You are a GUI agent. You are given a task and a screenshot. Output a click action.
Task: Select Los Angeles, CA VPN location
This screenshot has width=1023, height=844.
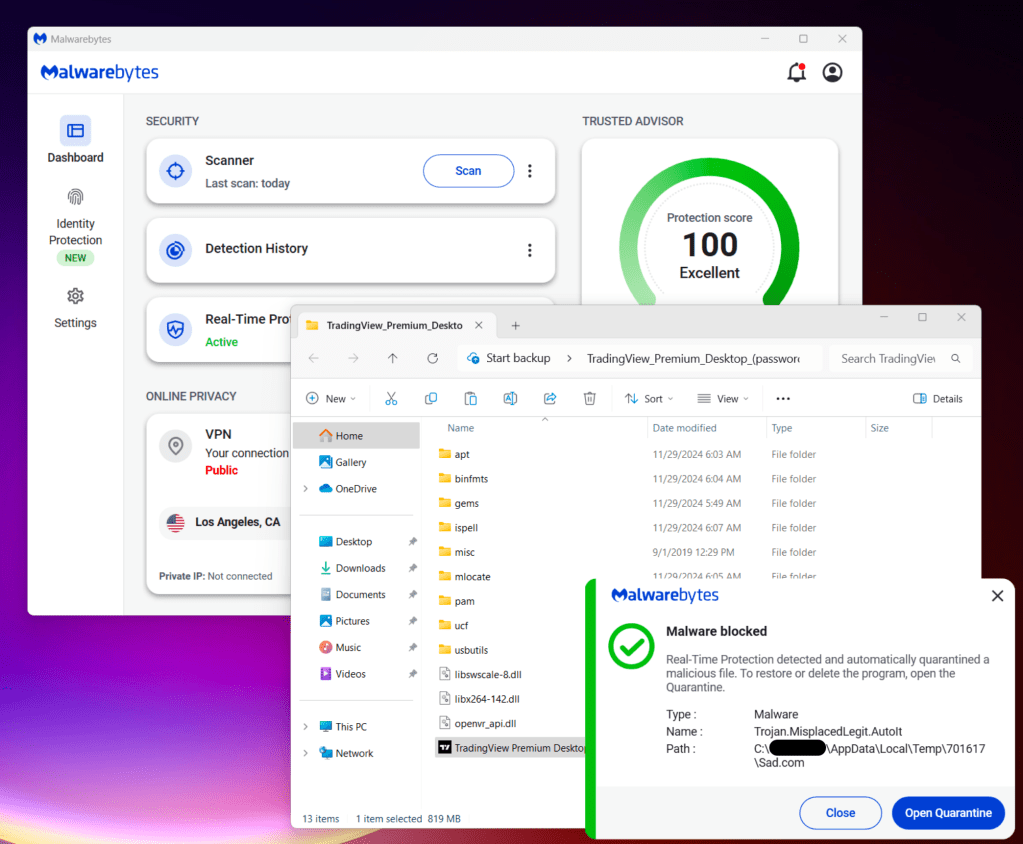click(225, 522)
